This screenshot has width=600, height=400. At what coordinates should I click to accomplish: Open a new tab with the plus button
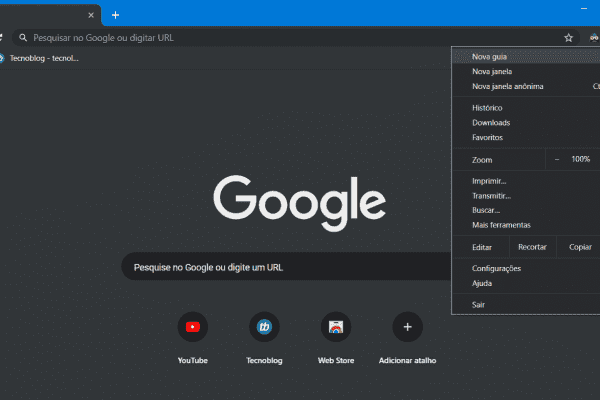click(115, 15)
